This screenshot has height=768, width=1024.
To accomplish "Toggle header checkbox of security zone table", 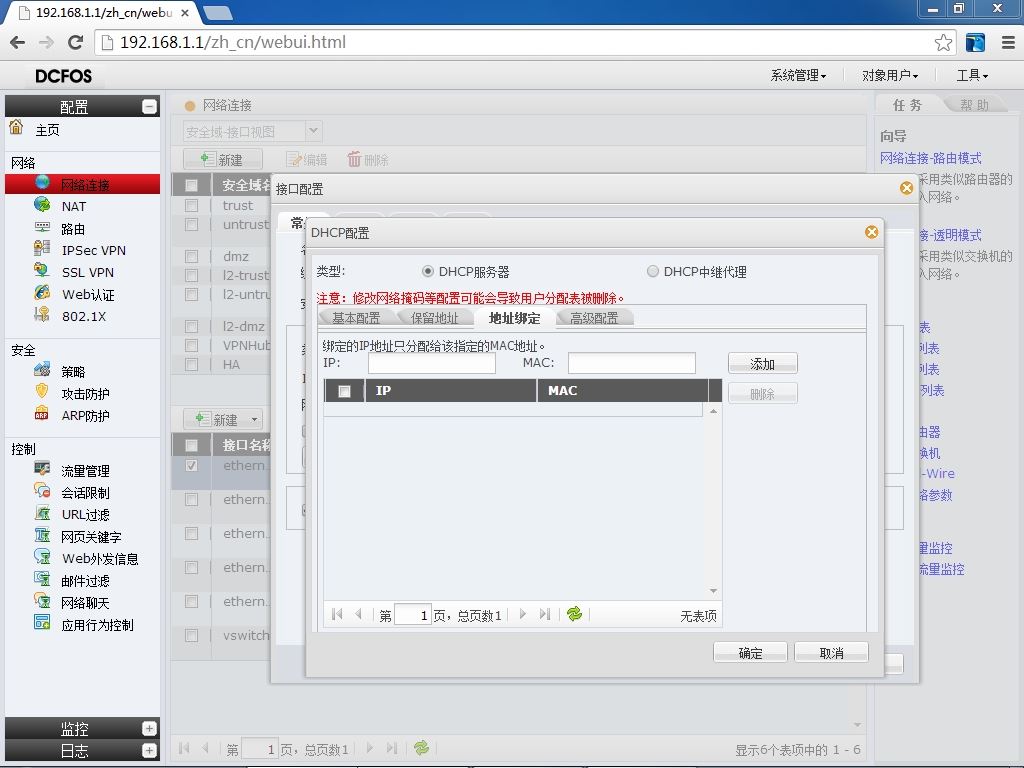I will 191,185.
